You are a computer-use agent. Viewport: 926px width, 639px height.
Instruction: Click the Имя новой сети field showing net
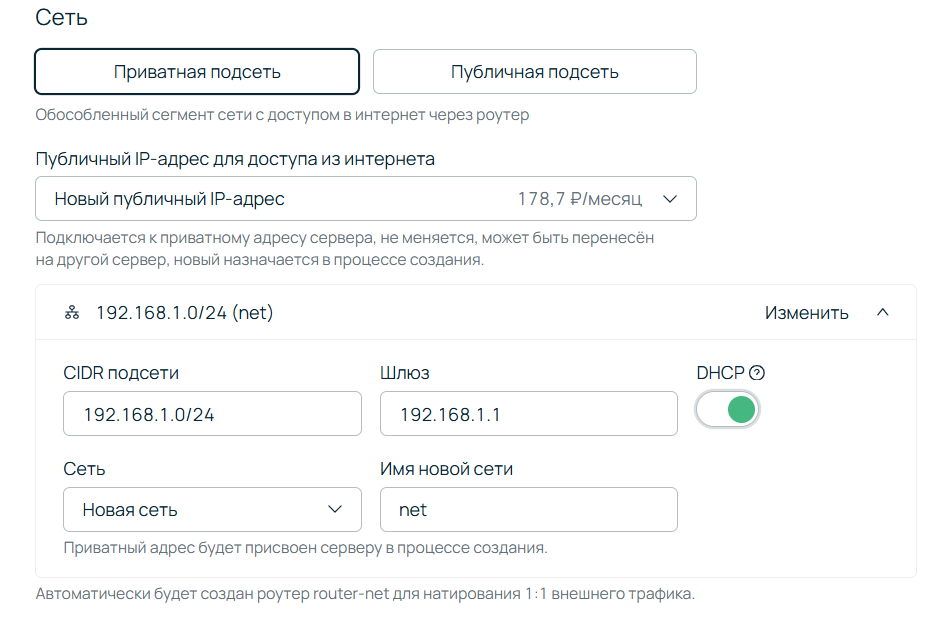coord(528,509)
